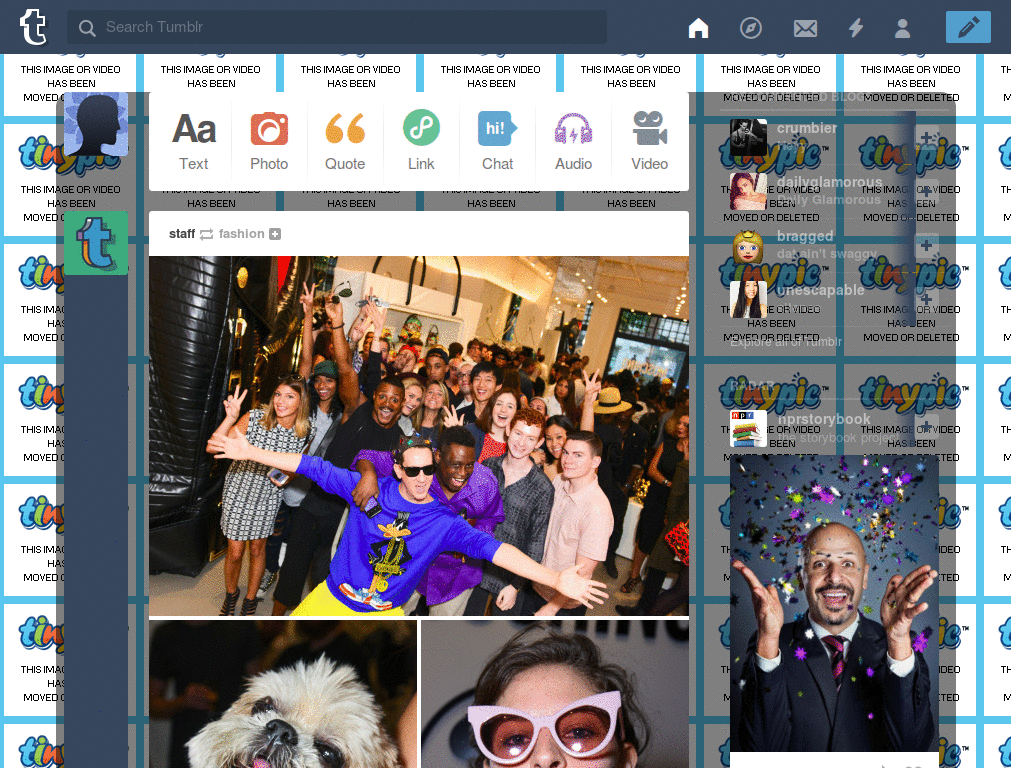Click the blue compose pencil button
The height and width of the screenshot is (768, 1024).
968,27
